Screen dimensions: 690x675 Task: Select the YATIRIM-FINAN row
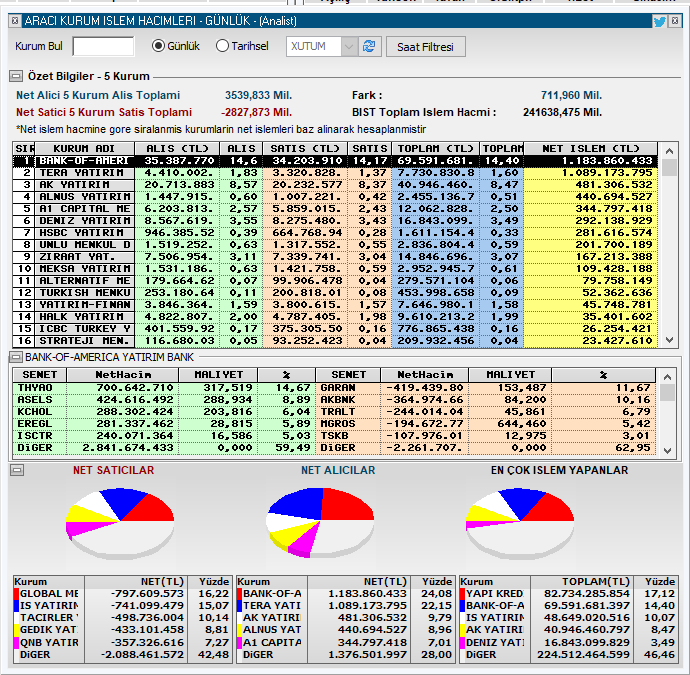(335, 304)
